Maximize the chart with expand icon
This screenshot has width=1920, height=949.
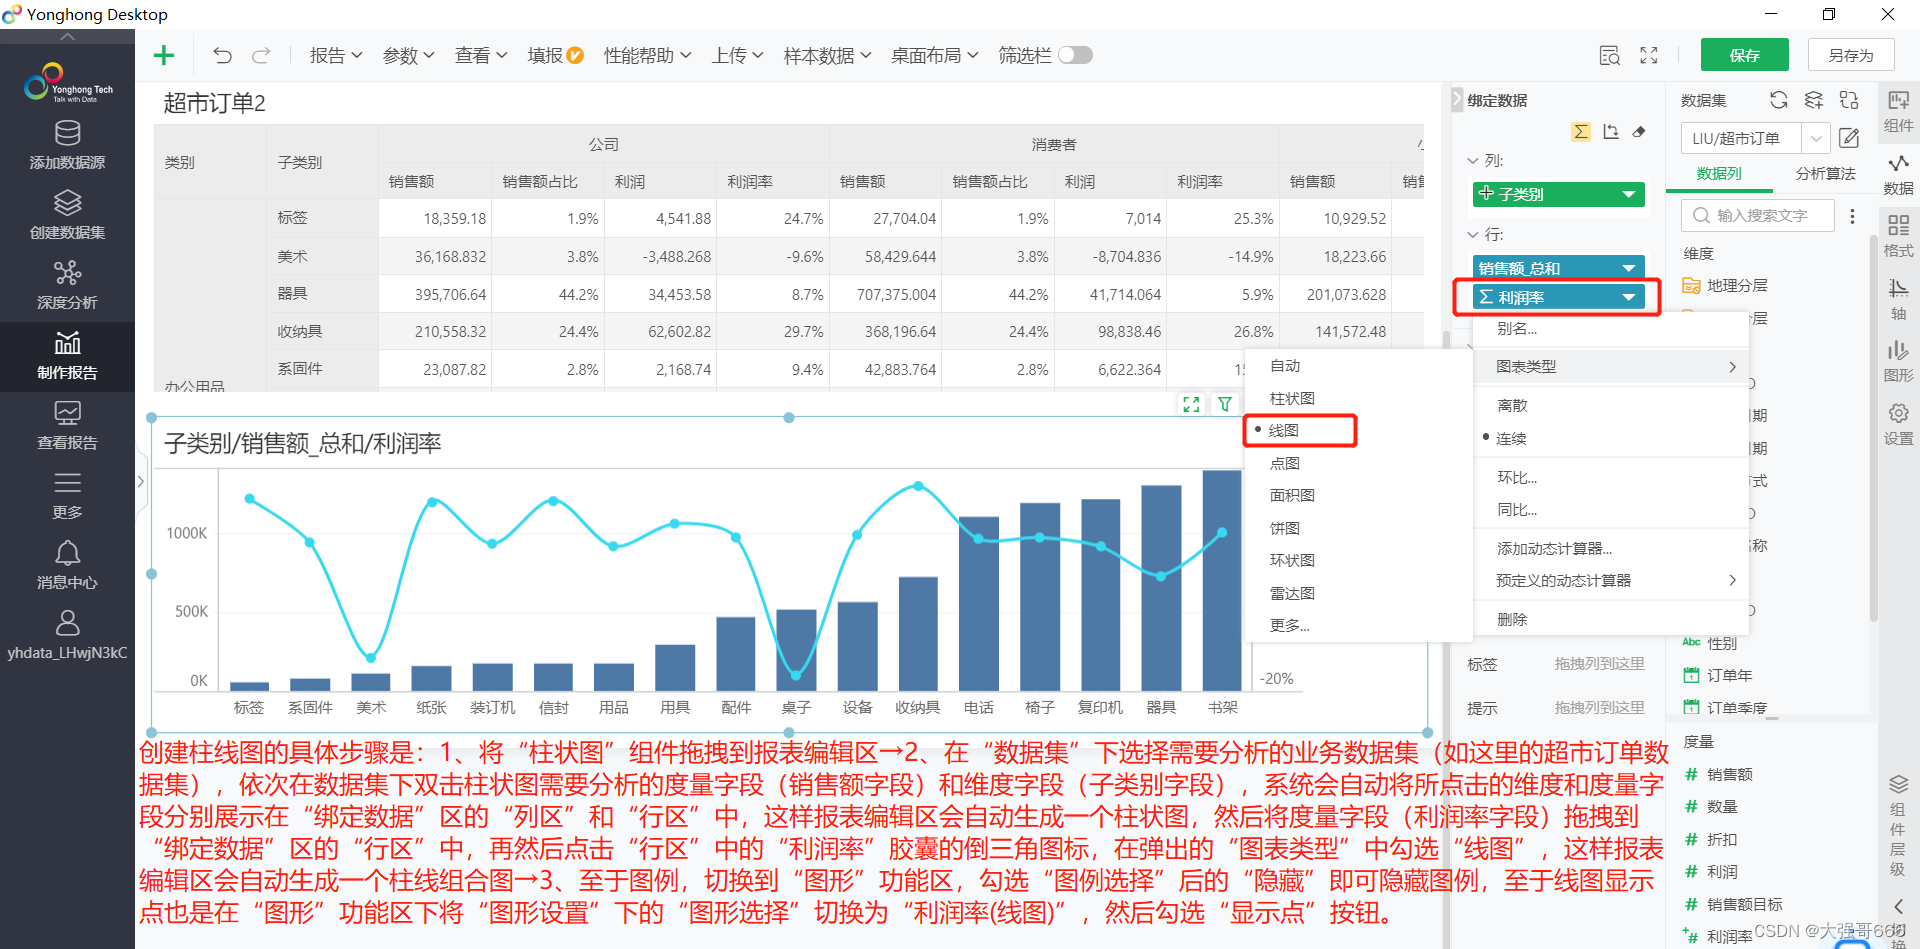1191,404
